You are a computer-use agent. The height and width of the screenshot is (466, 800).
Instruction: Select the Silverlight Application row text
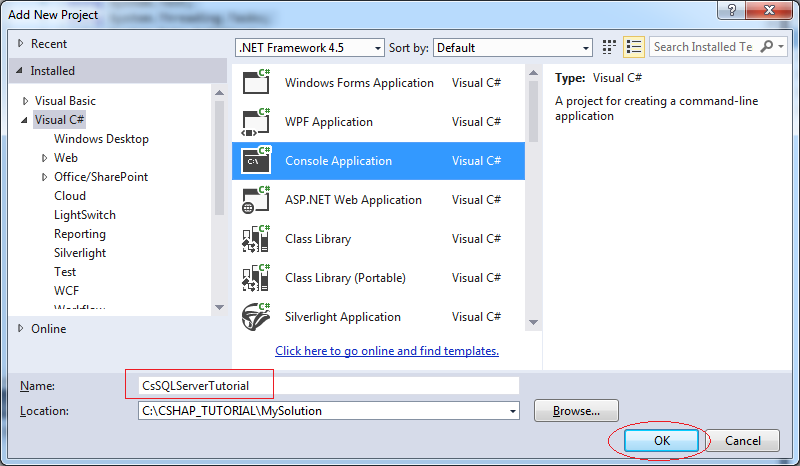tap(343, 317)
